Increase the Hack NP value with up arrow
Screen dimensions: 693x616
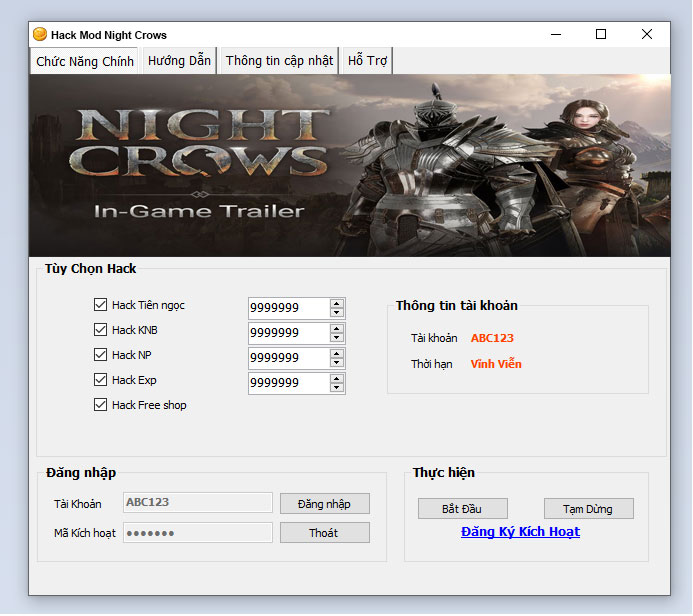[337, 354]
